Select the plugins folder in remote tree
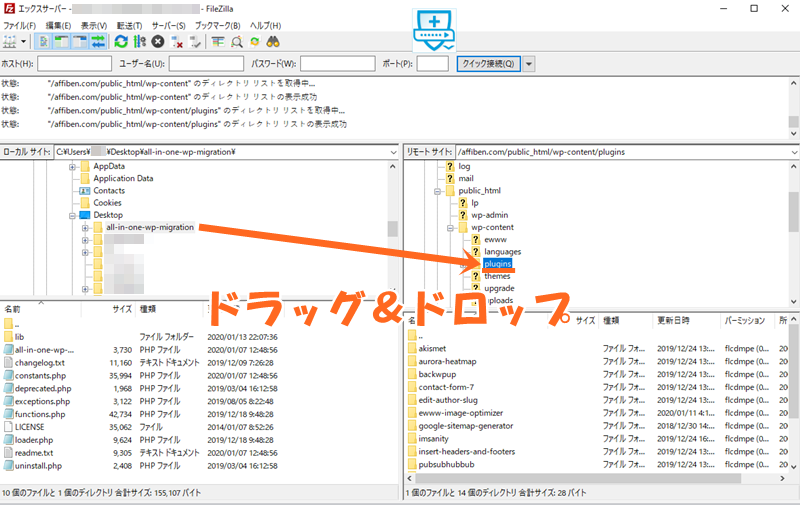 point(497,264)
